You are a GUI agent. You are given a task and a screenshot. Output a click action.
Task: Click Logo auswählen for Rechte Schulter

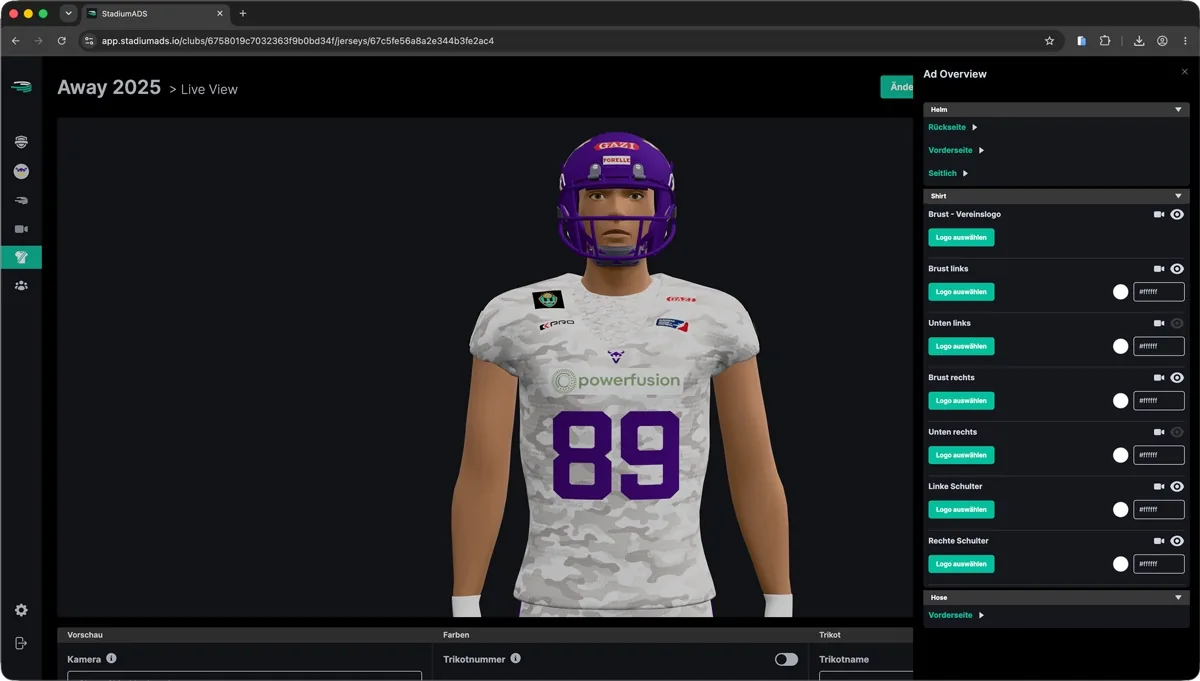[x=961, y=564]
